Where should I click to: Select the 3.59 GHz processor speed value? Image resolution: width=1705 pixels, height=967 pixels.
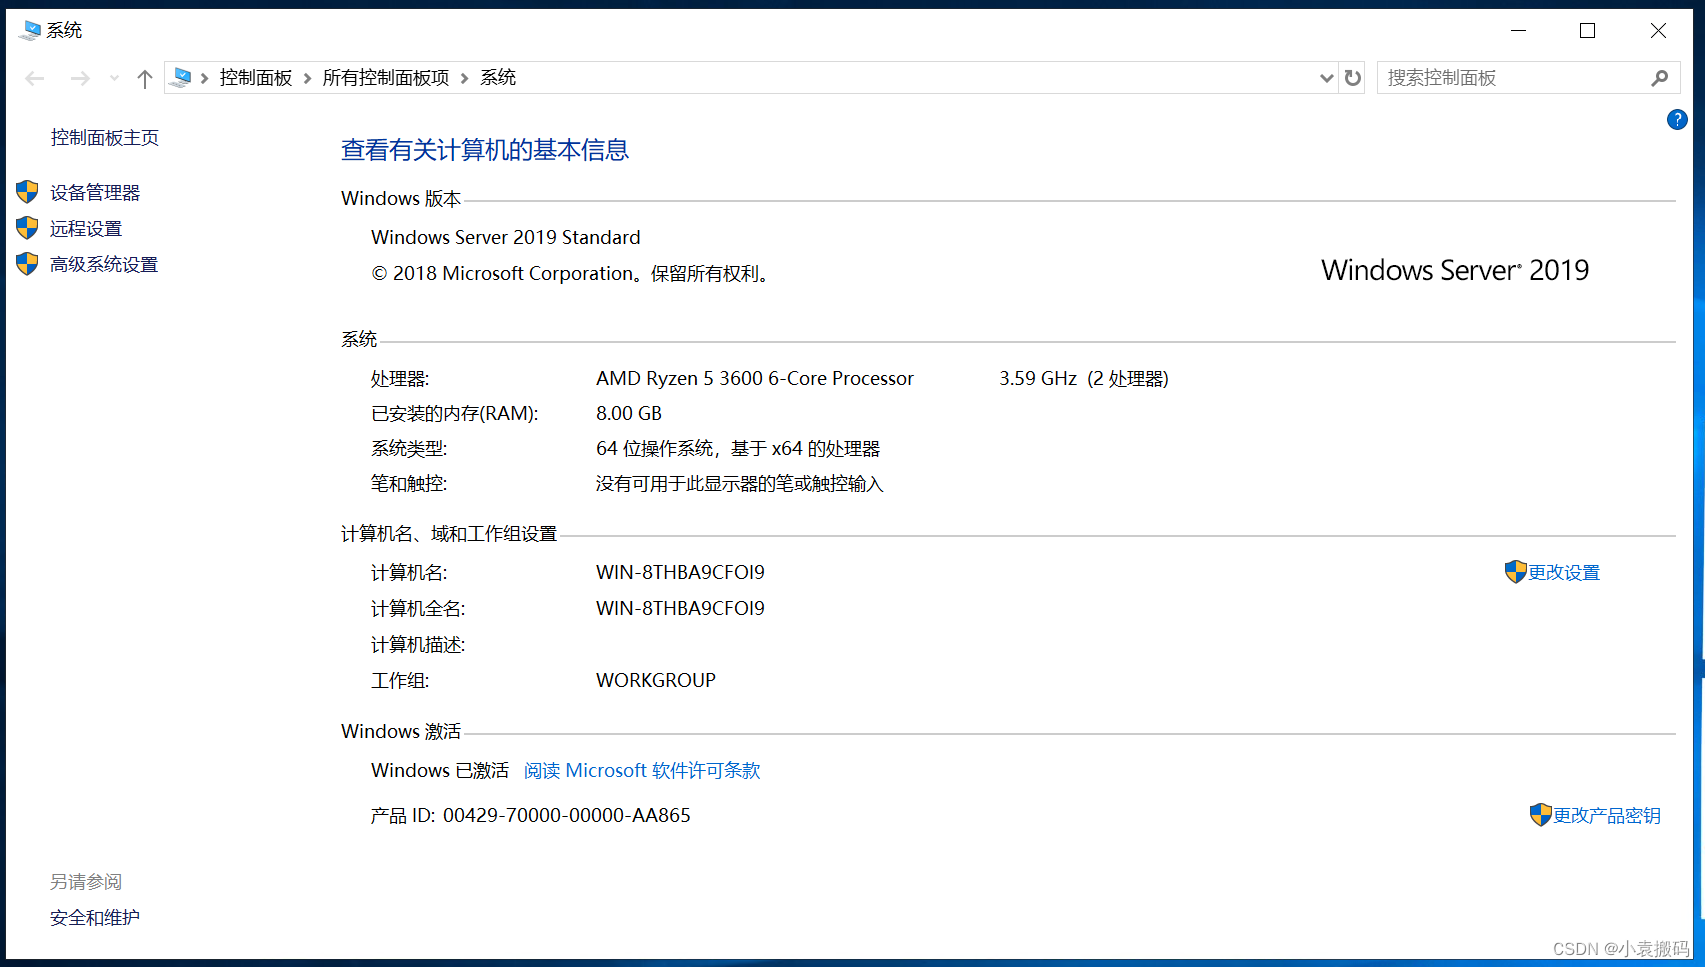(1038, 379)
